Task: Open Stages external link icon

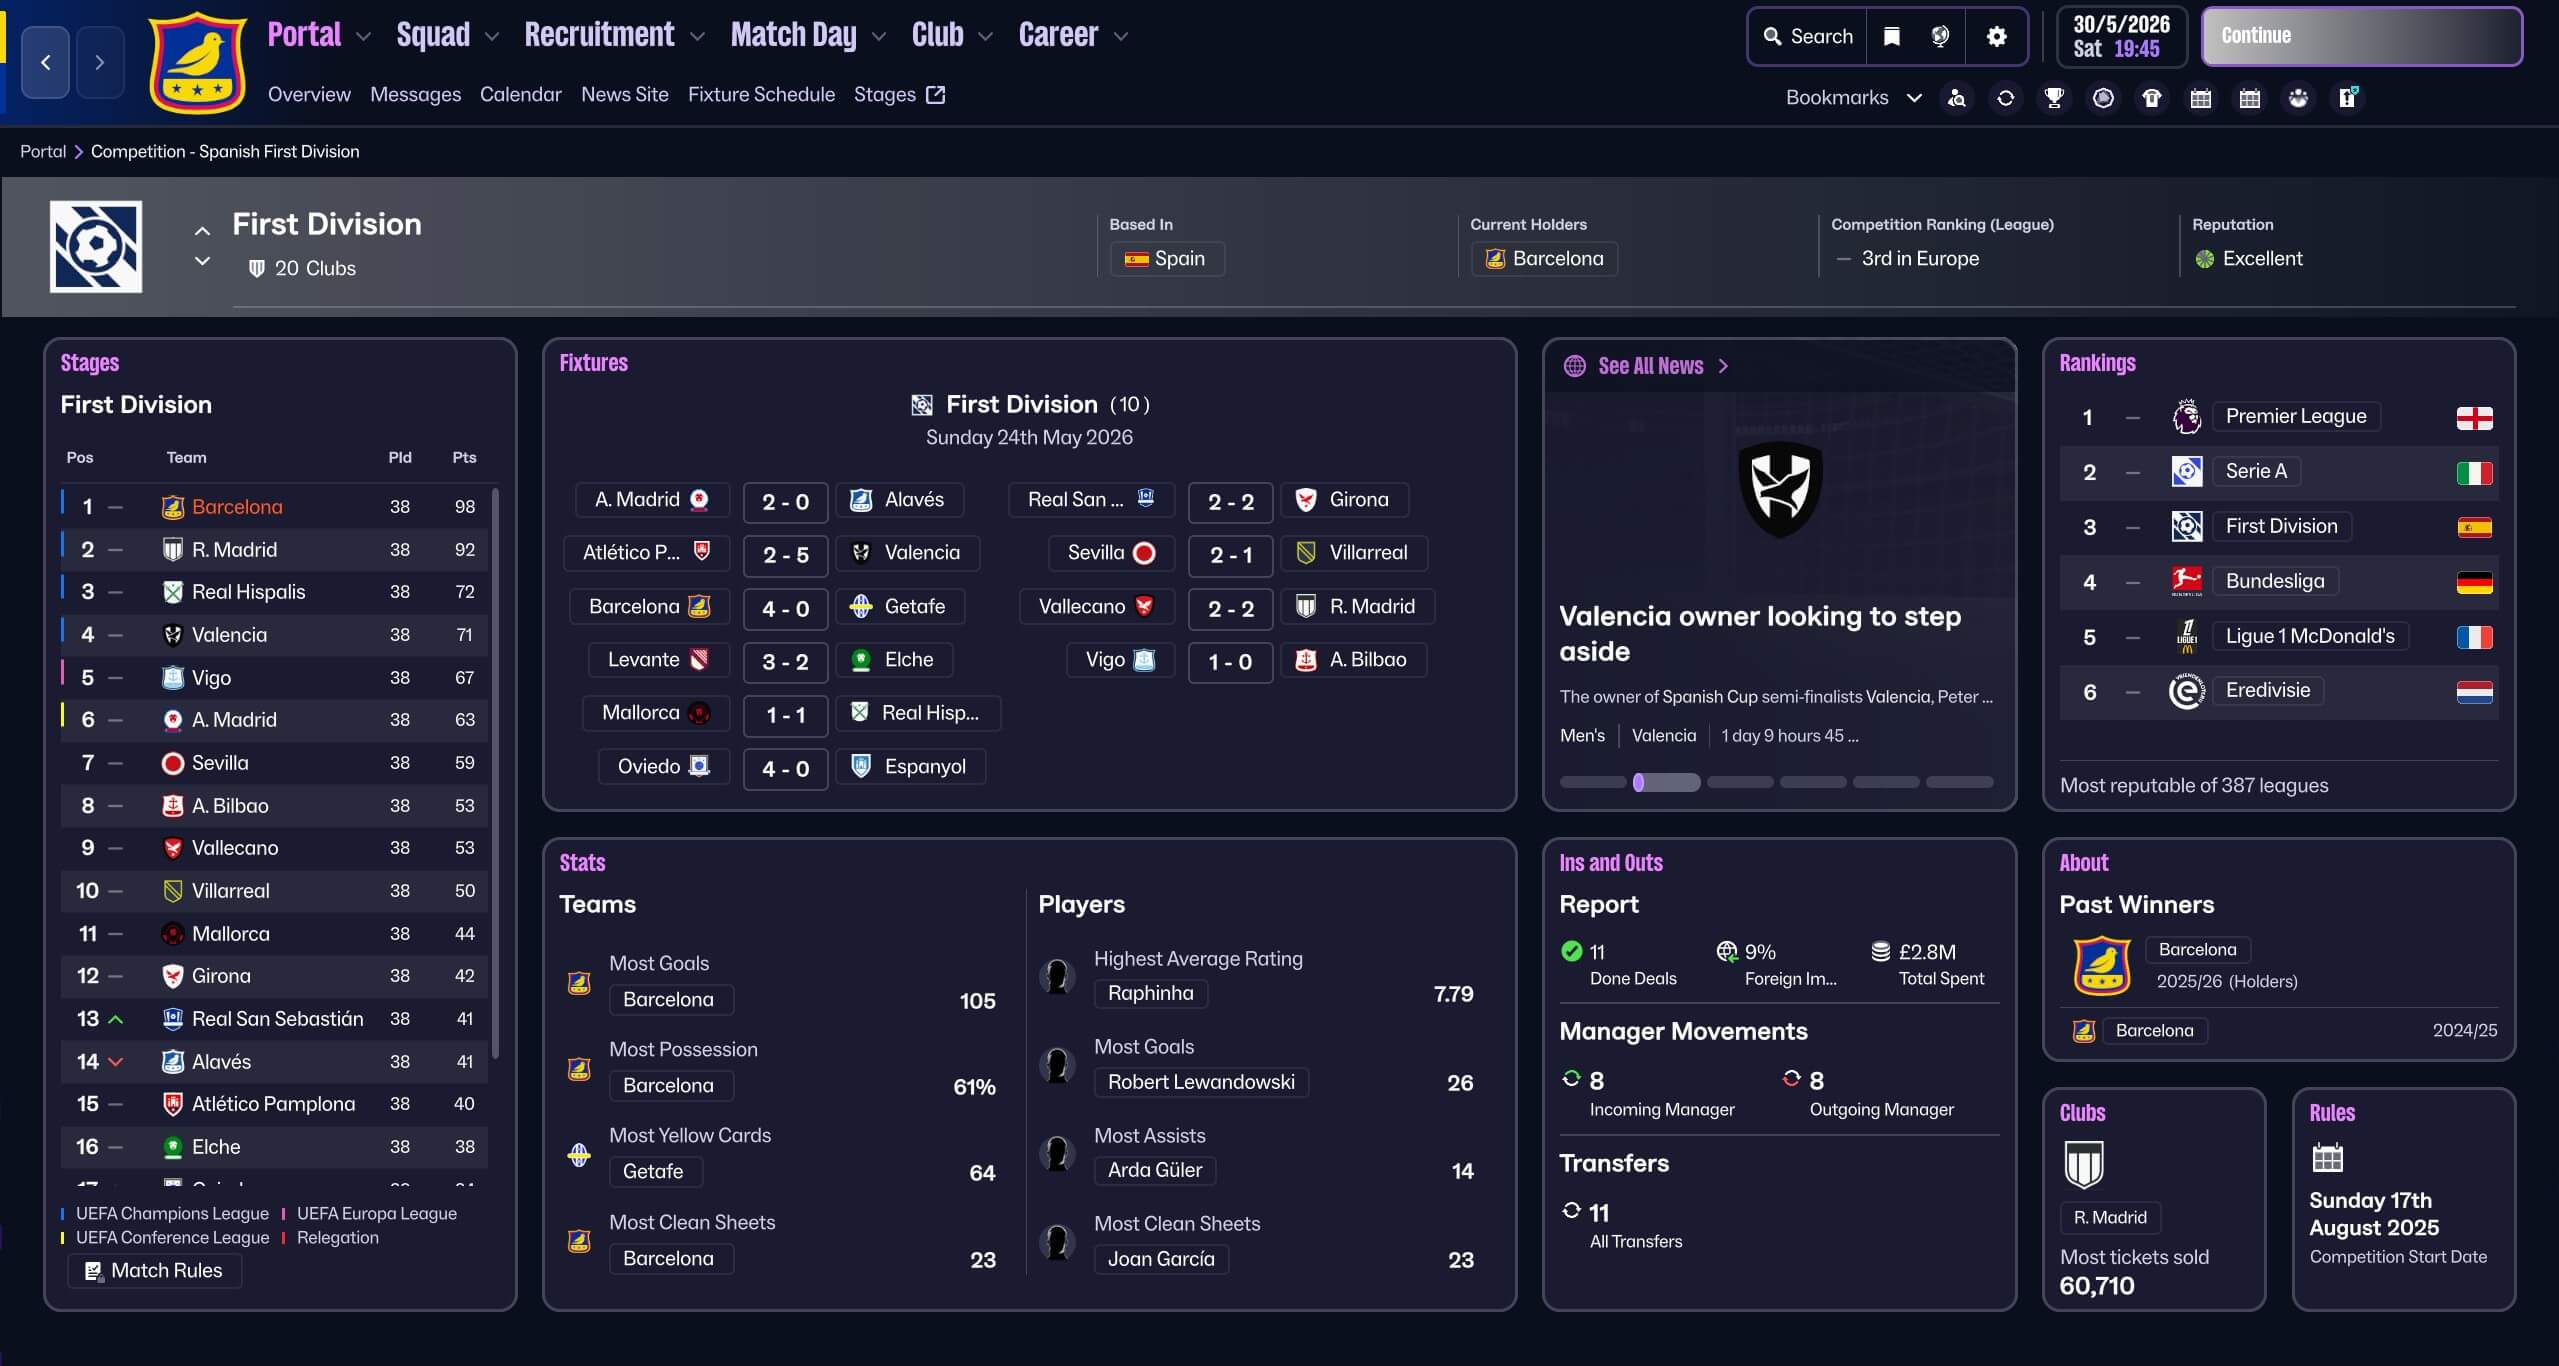Action: (x=935, y=95)
